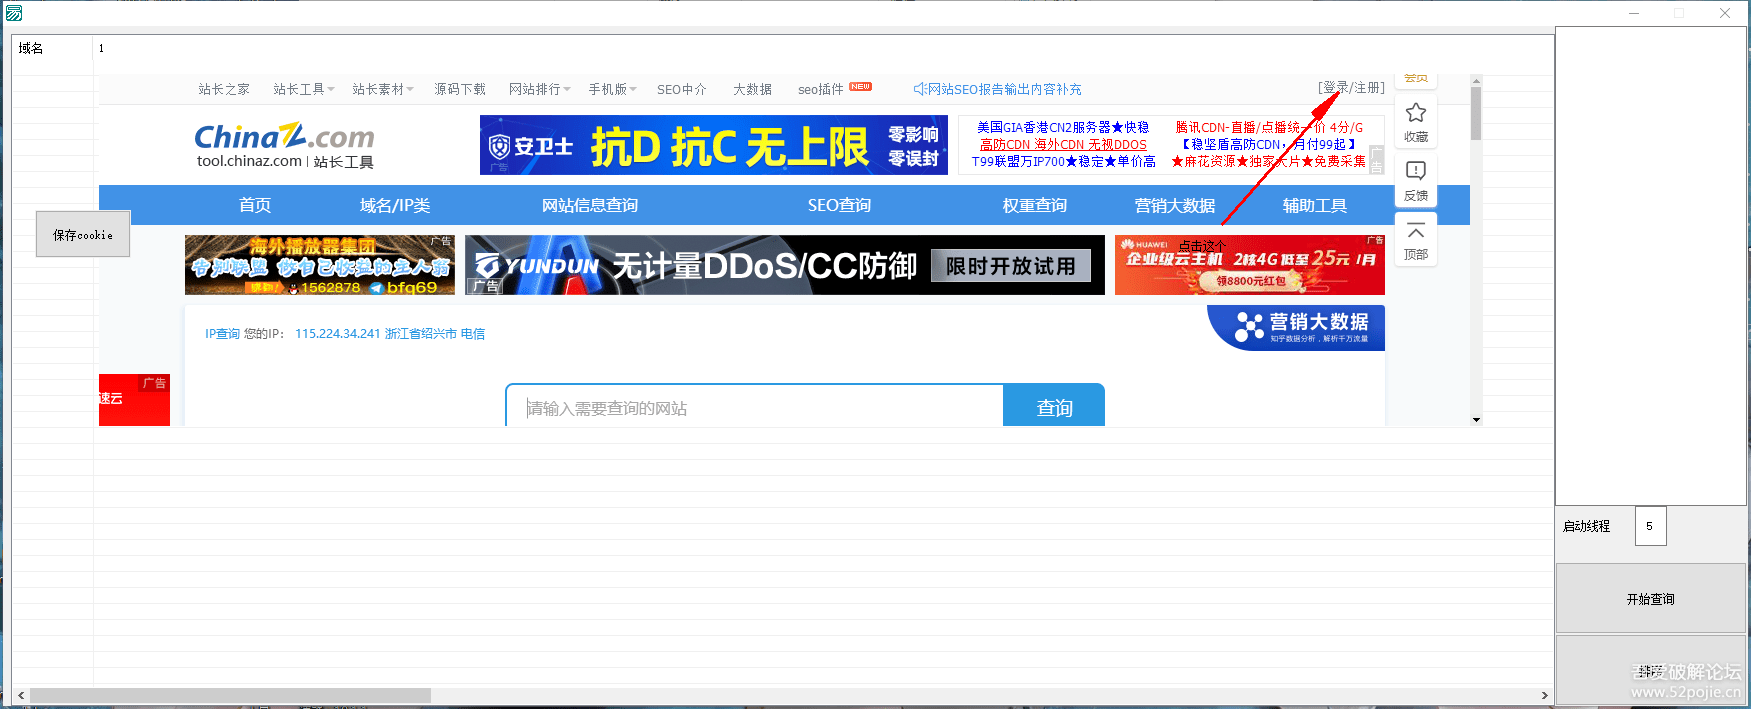Click the 保存cookie button
1751x709 pixels.
click(83, 234)
